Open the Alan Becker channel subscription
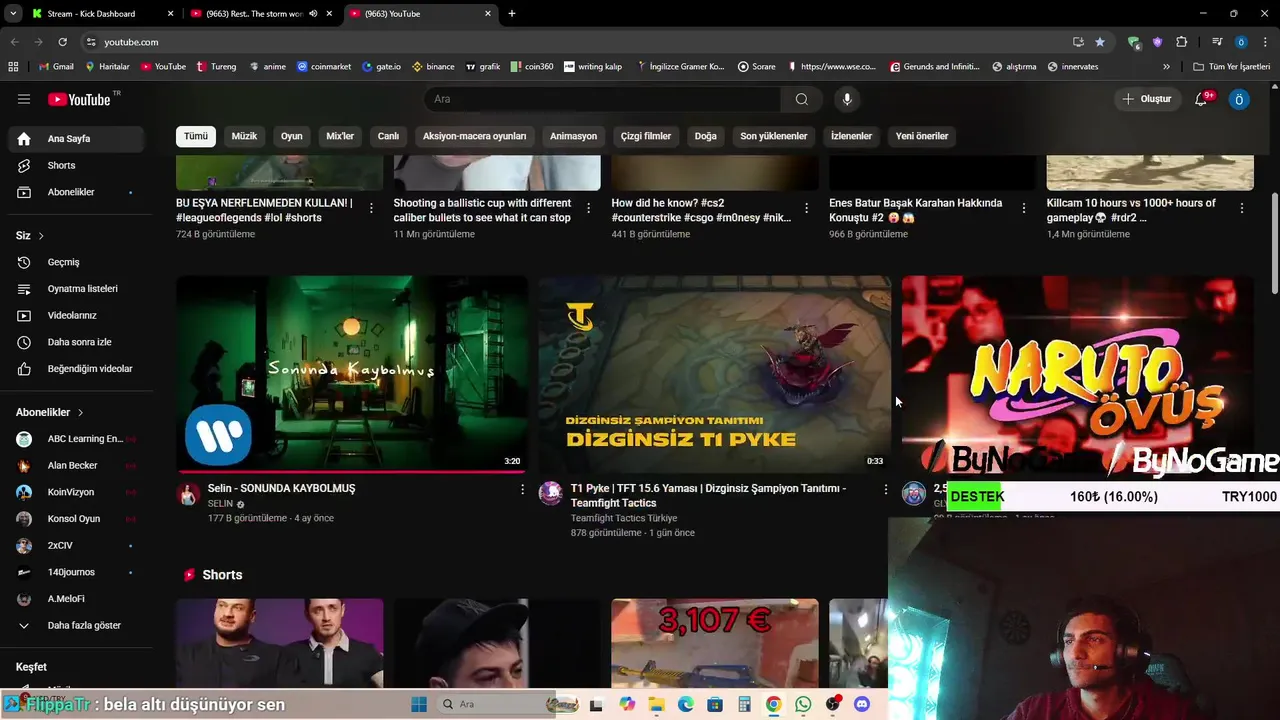This screenshot has width=1280, height=720. [77, 465]
